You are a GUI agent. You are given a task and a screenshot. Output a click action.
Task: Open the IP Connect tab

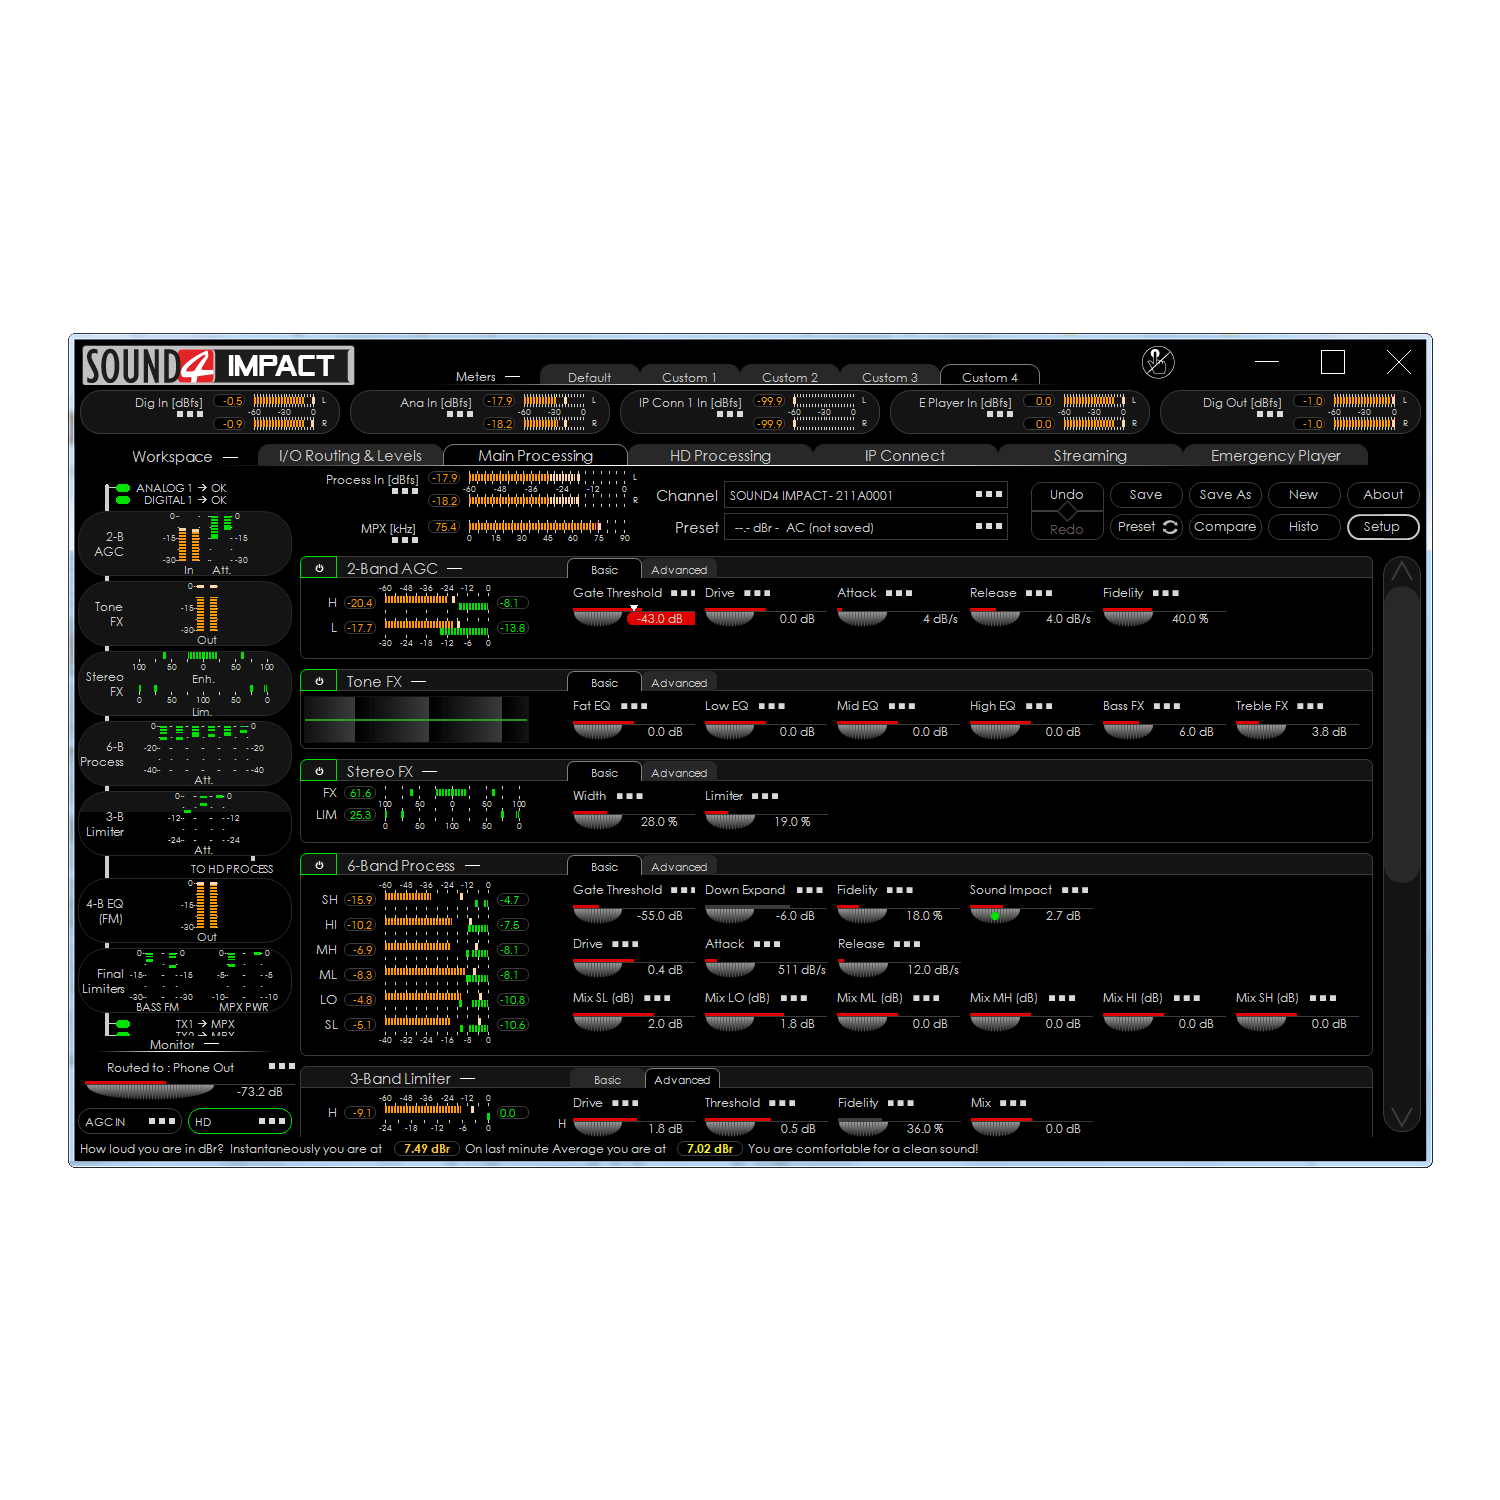point(905,456)
